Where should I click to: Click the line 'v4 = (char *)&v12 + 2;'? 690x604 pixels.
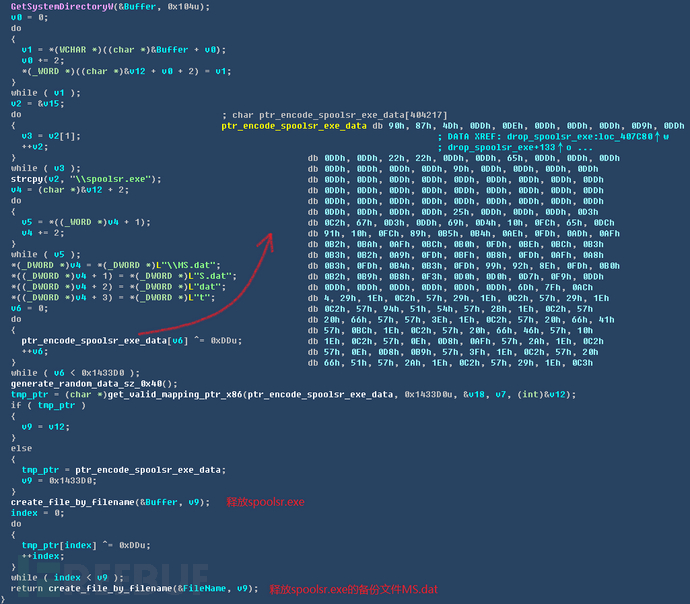coord(70,190)
